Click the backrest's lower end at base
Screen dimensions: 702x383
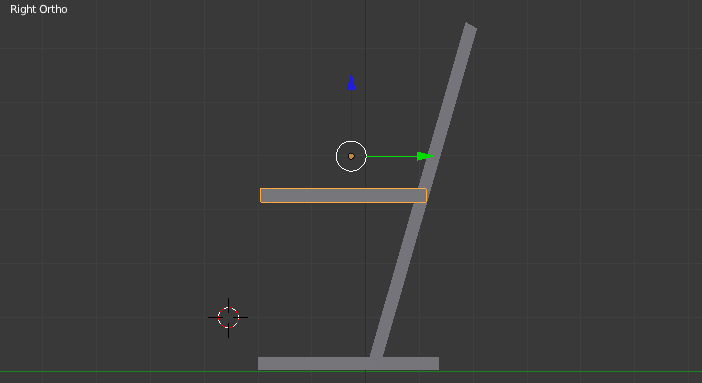[377, 353]
